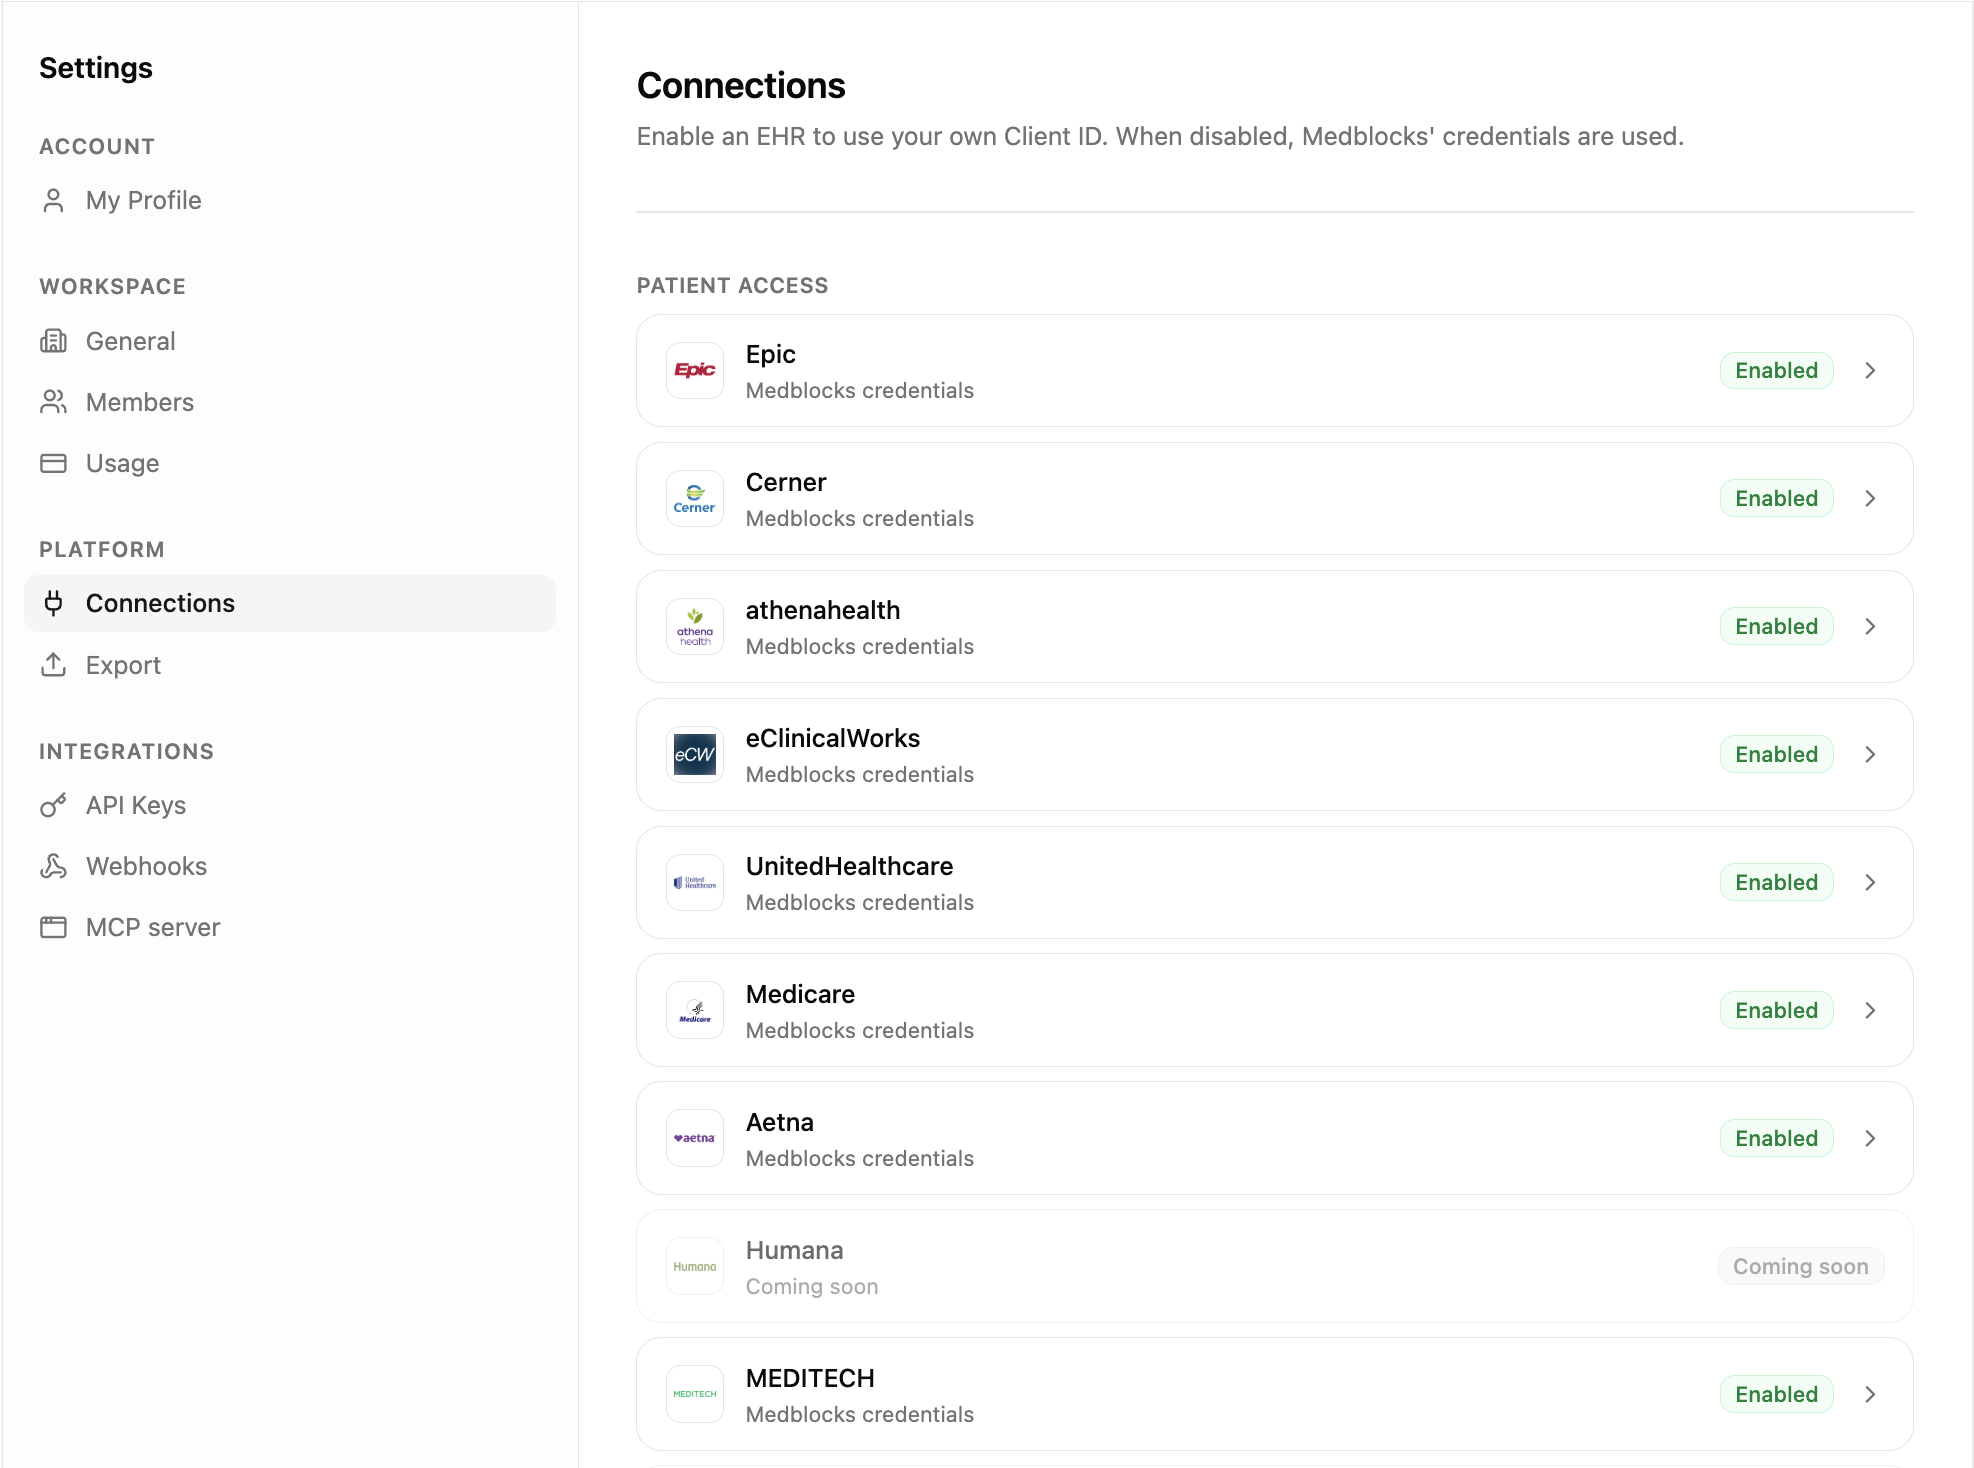The width and height of the screenshot is (1974, 1468).
Task: Click the Humana connection name
Action: click(794, 1250)
